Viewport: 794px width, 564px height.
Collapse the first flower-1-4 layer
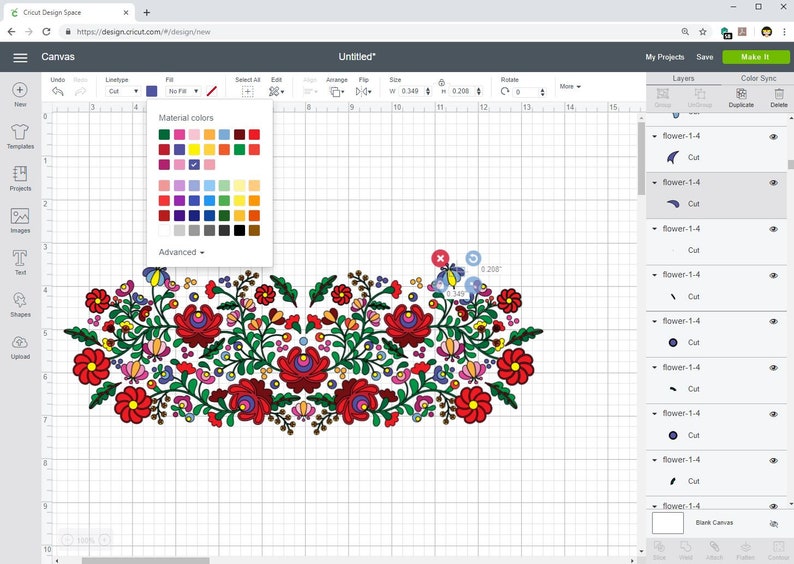[654, 136]
